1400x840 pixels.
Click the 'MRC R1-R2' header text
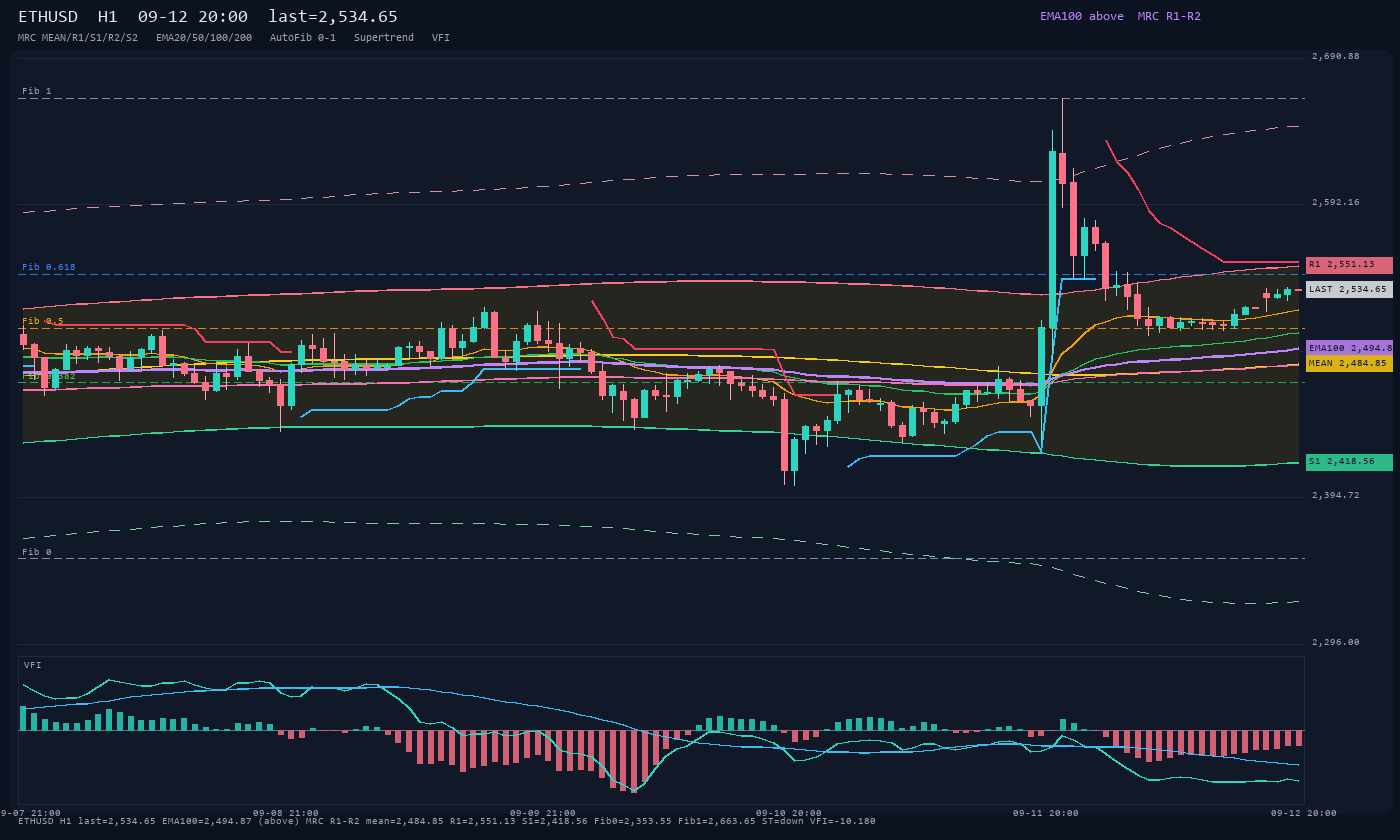click(x=1169, y=16)
